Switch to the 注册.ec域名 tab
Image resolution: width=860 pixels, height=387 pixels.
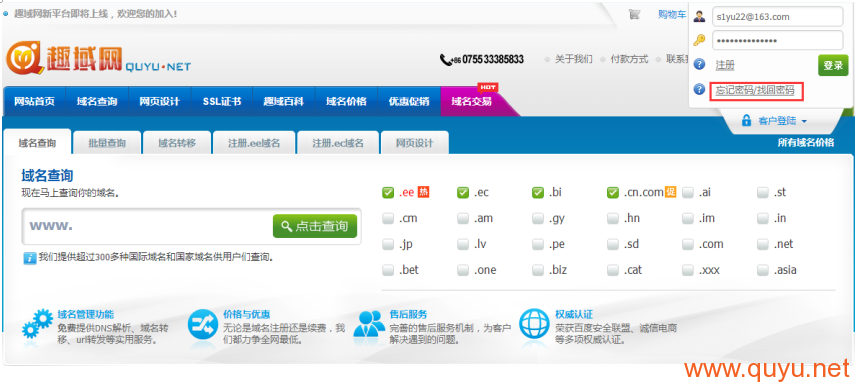[338, 143]
